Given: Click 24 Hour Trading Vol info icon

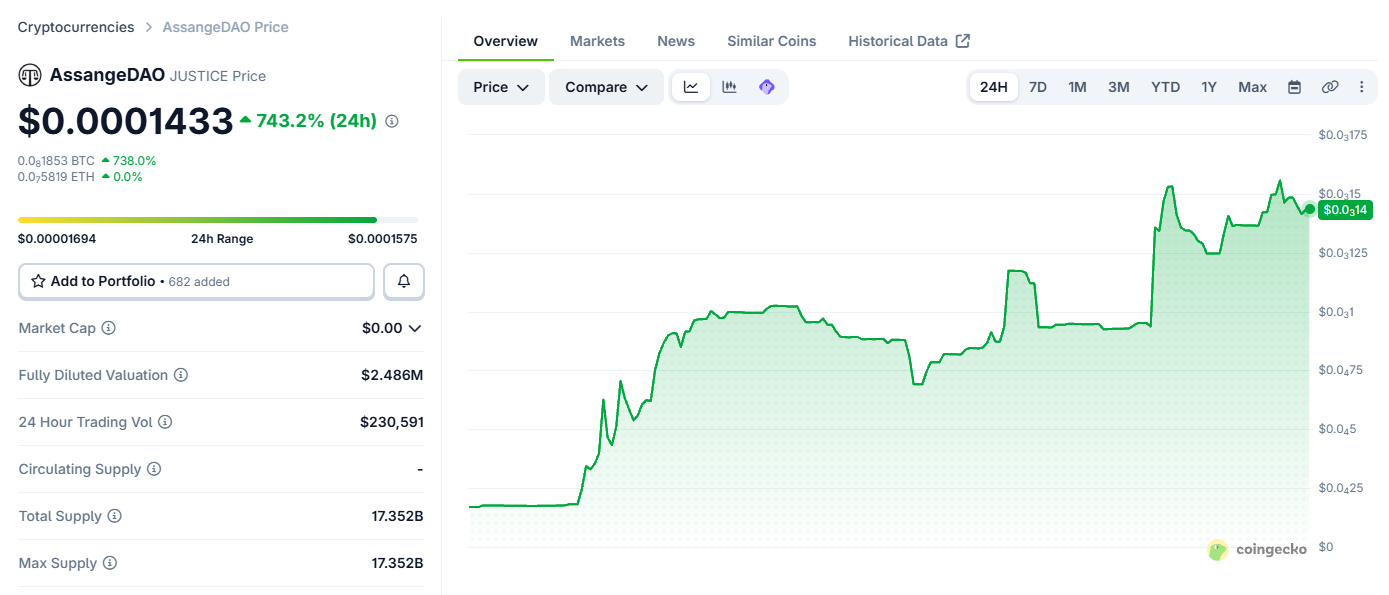Looking at the screenshot, I should click(165, 422).
